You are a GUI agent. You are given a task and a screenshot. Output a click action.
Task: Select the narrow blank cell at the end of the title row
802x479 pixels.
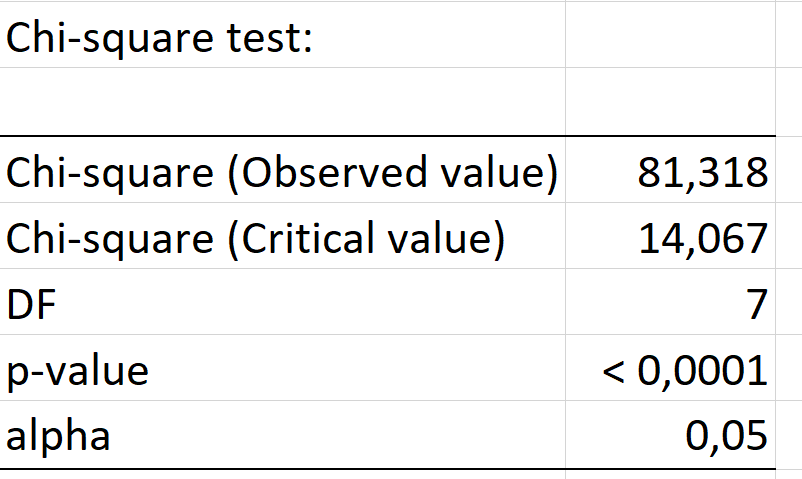pos(789,35)
